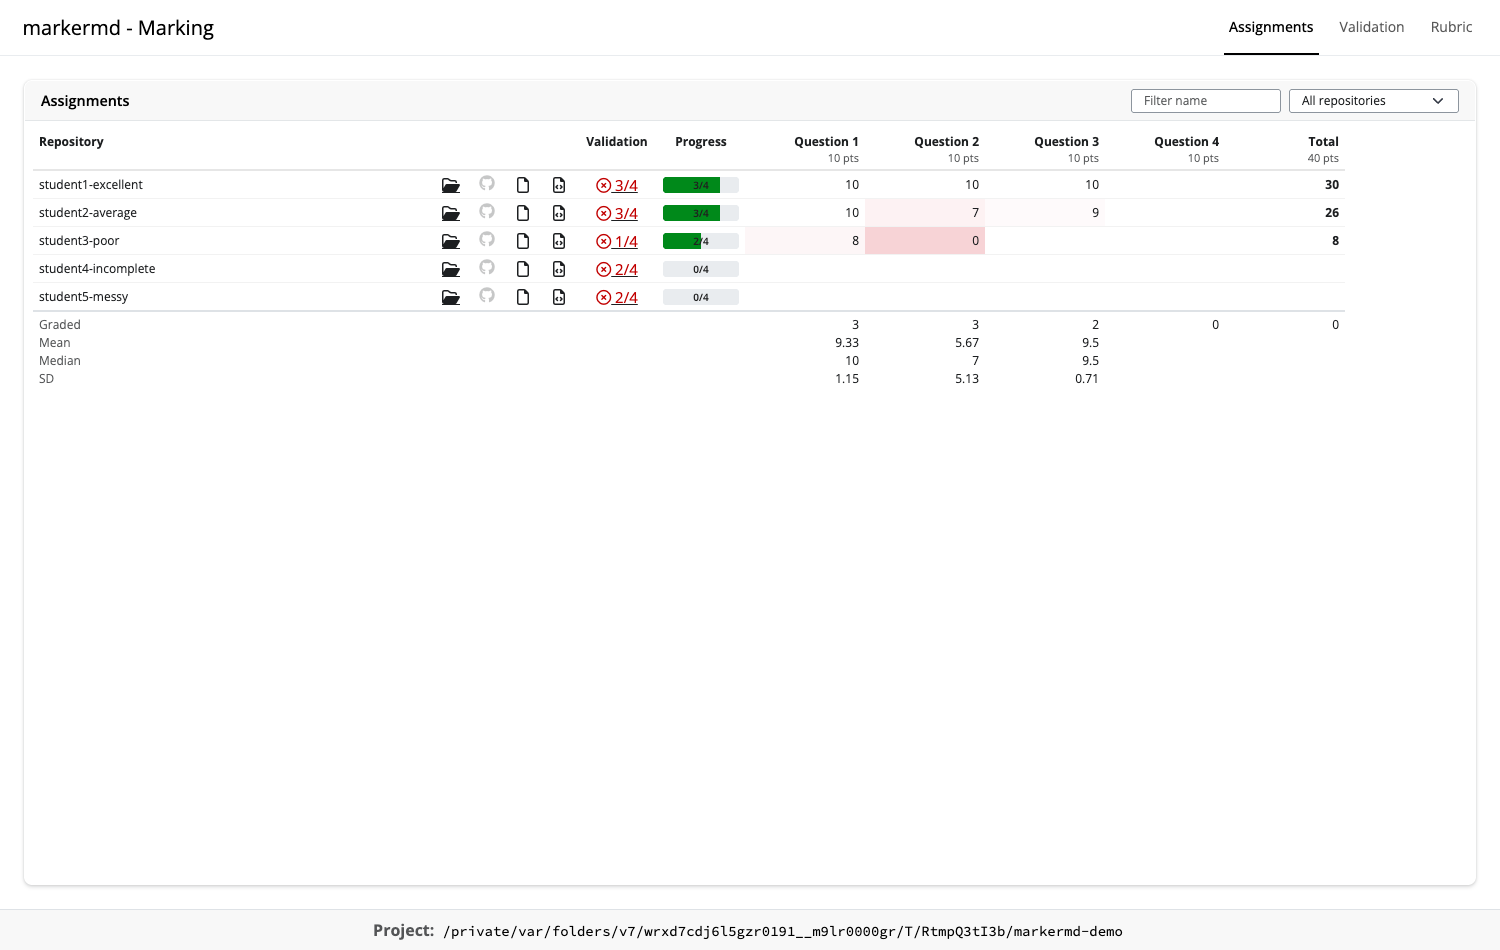The image size is (1500, 950).
Task: Click the Validation column header
Action: pos(617,142)
